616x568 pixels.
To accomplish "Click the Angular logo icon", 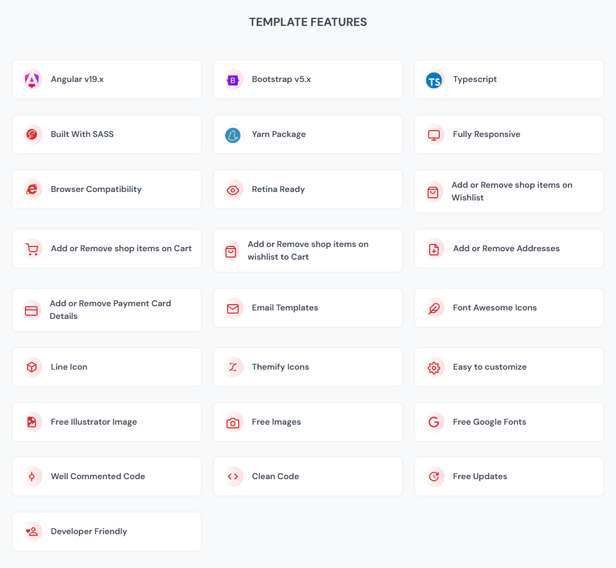I will click(x=32, y=80).
